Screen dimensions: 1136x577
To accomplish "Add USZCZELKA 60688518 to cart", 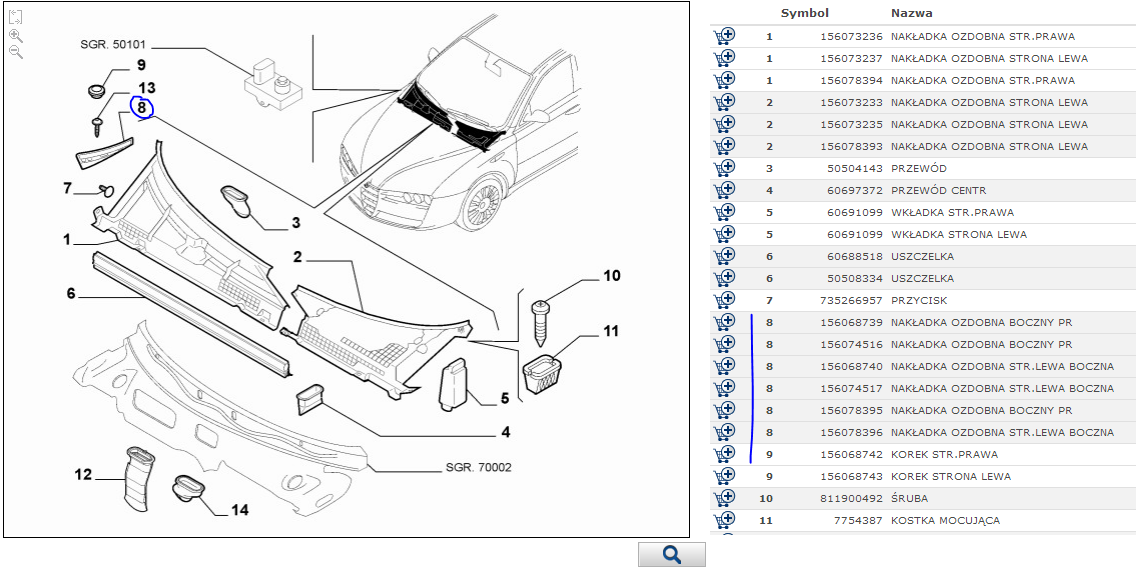I will point(724,257).
